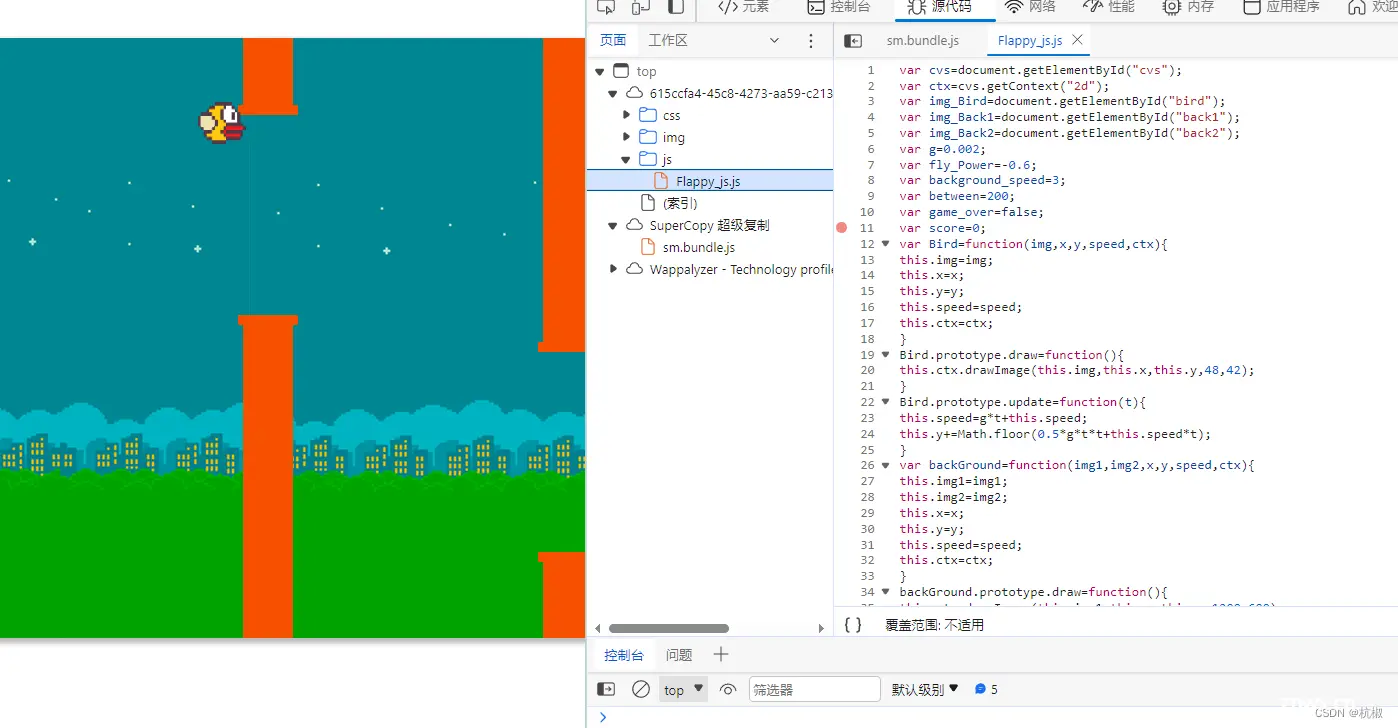Open the 元素 (Elements) panel tab
Image resolution: width=1398 pixels, height=728 pixels.
click(744, 7)
